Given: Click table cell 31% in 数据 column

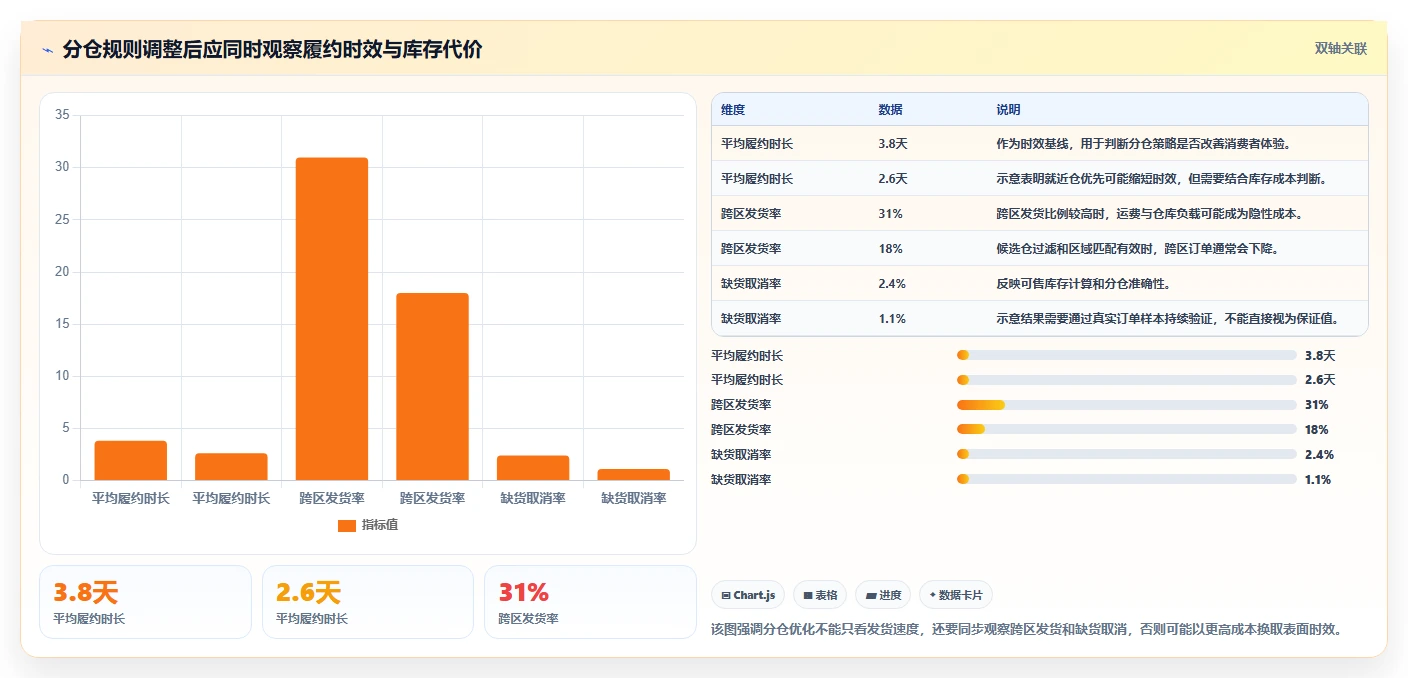Looking at the screenshot, I should pyautogui.click(x=890, y=214).
